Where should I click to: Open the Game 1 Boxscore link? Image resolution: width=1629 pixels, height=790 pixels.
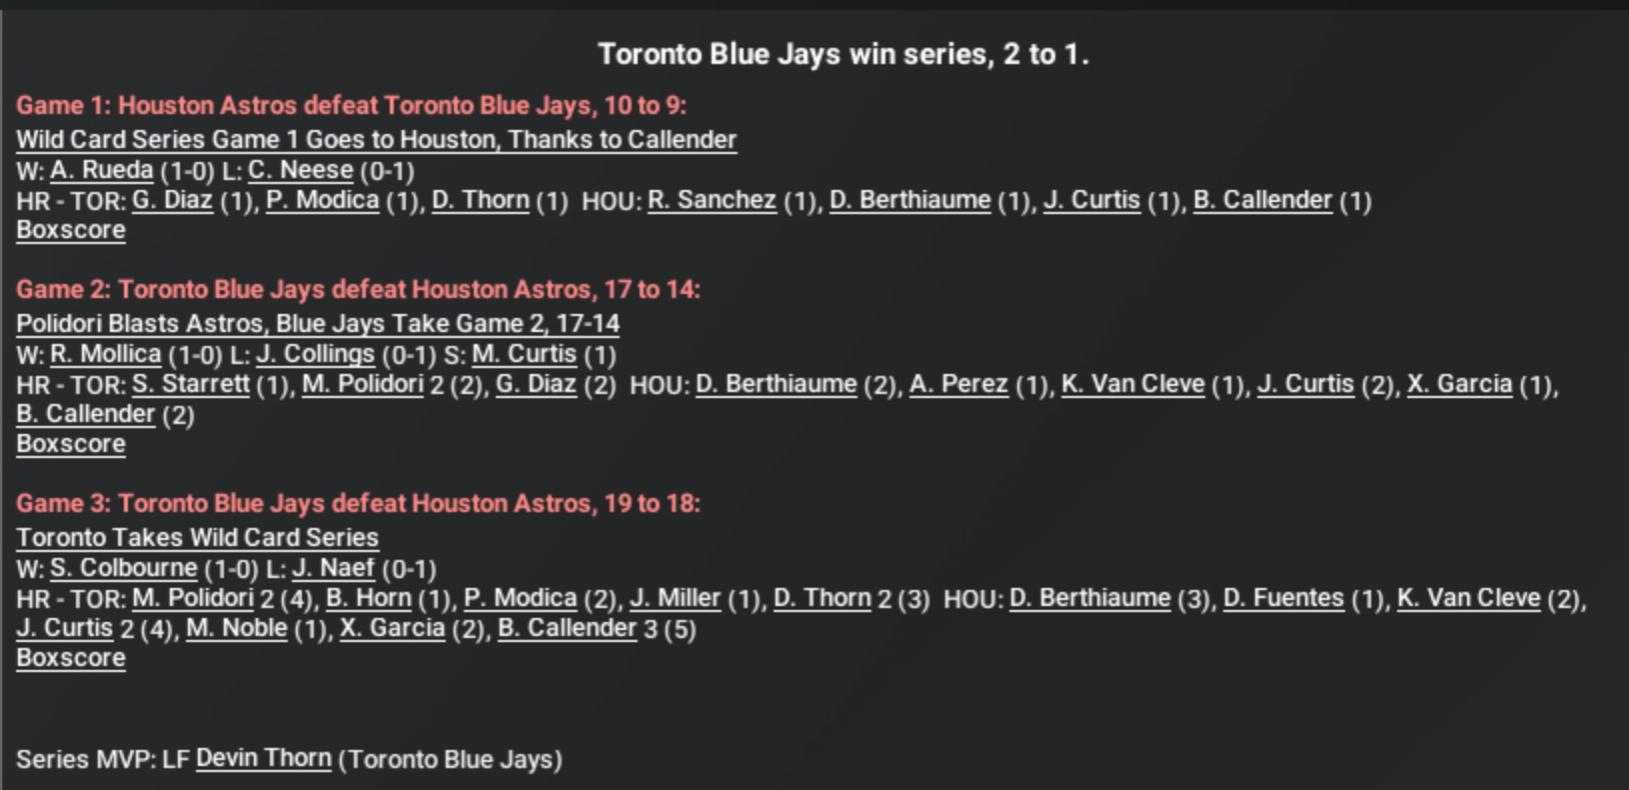[71, 230]
